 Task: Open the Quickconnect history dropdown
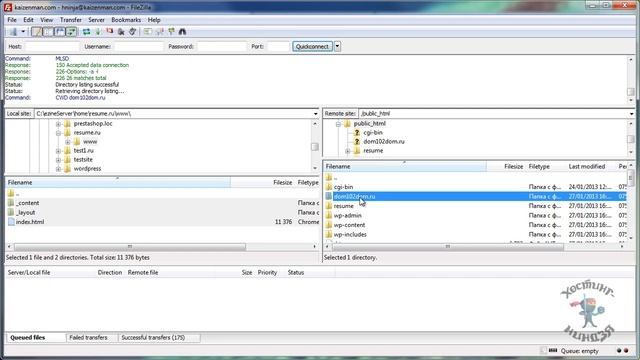click(338, 47)
